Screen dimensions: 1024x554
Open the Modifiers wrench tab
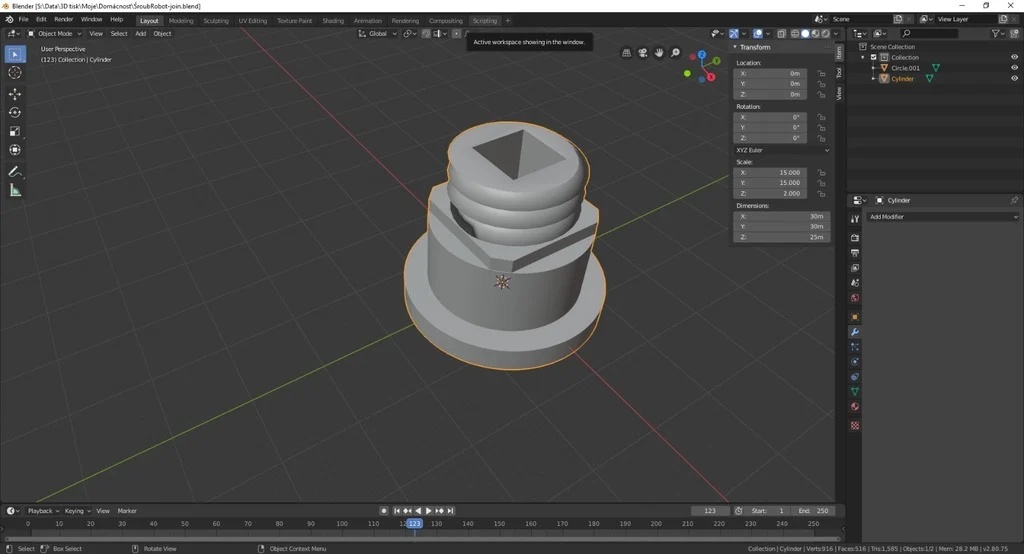(x=855, y=332)
